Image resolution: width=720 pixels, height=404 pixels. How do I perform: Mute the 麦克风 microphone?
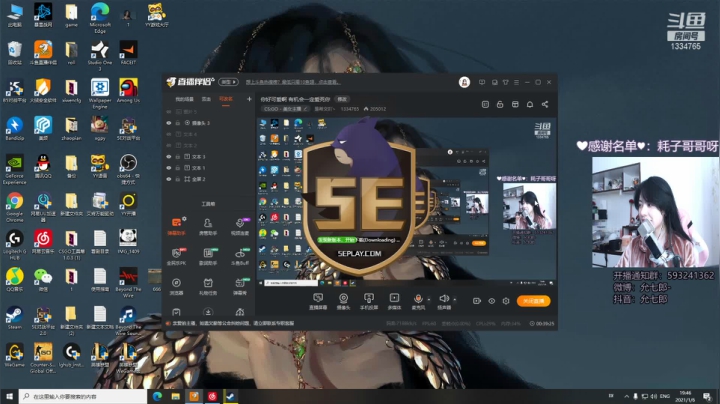pyautogui.click(x=418, y=302)
